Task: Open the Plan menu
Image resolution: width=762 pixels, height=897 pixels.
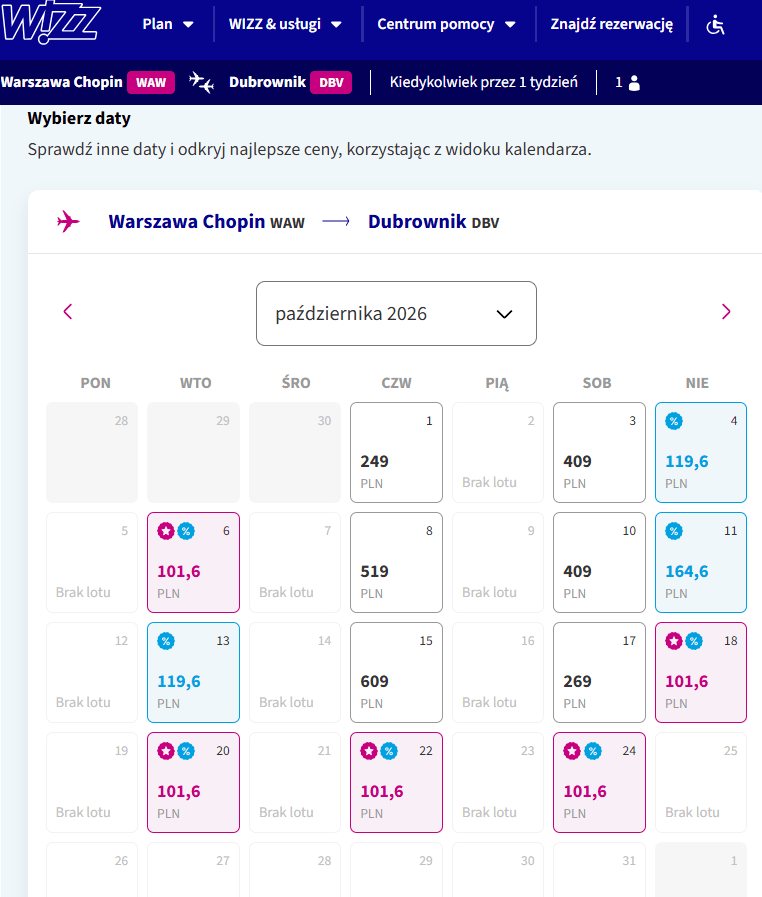Action: click(x=168, y=24)
